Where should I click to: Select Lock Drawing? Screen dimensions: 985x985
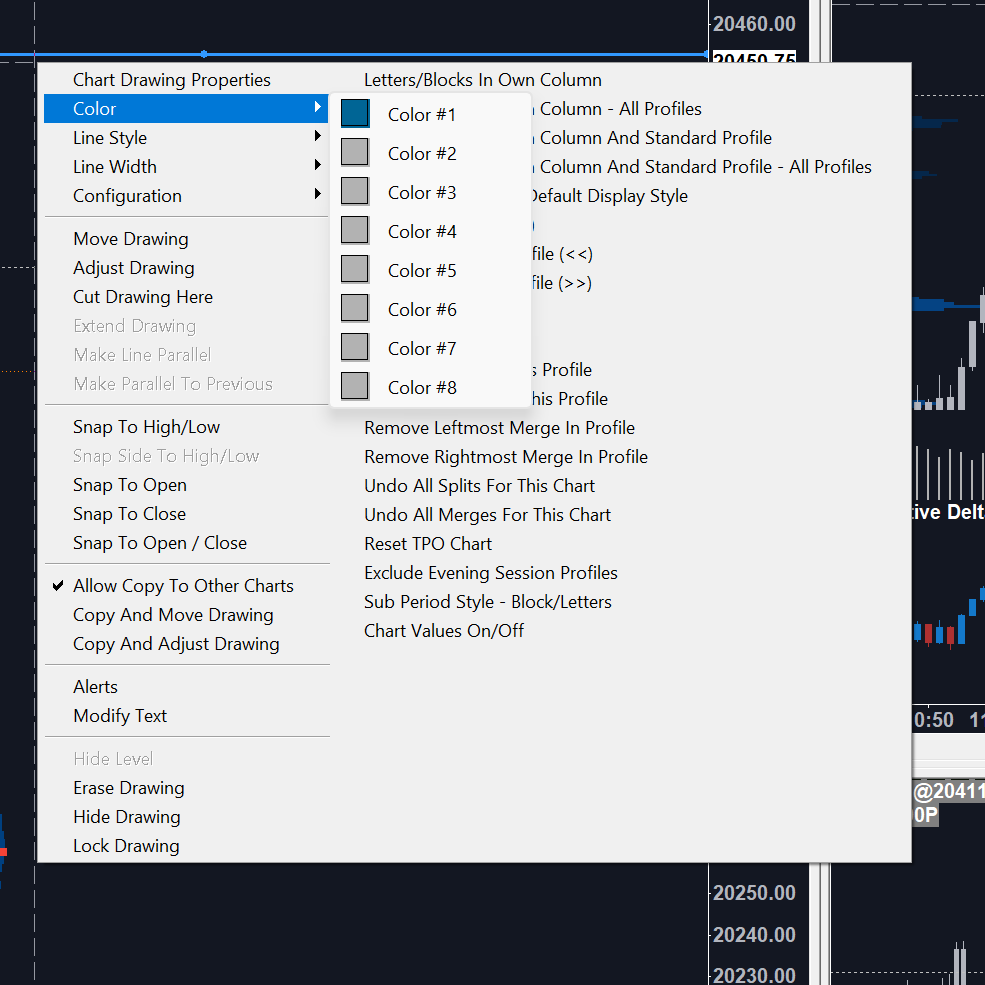126,846
